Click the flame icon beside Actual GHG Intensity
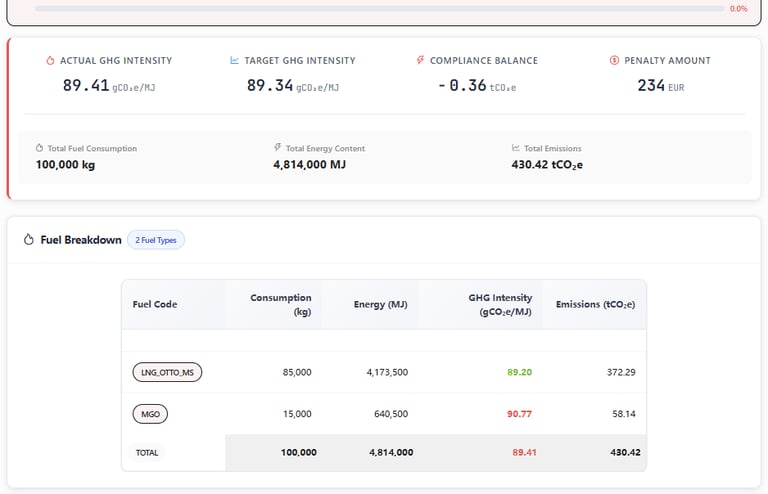Viewport: 768px width, 494px height. (51, 61)
